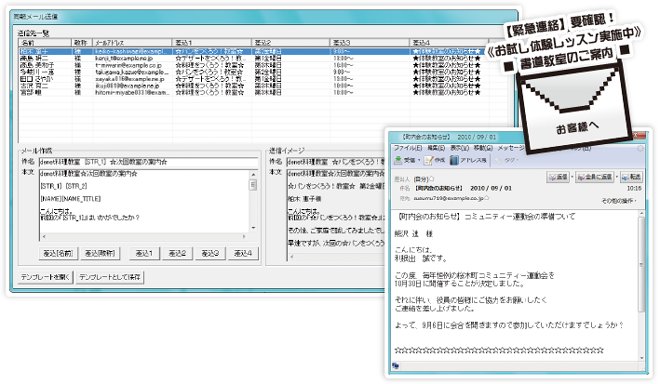The width and height of the screenshot is (660, 384).
Task: Click the テンプレートを開く button
Action: (x=45, y=277)
